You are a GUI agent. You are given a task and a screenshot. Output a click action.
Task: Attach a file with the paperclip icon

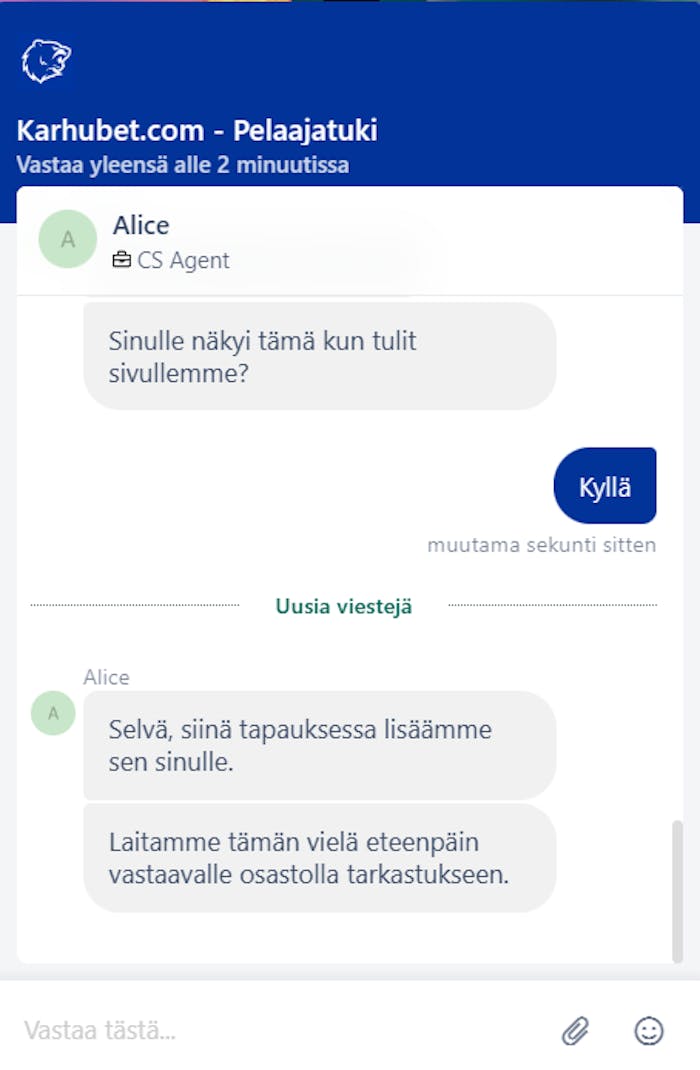coord(575,1030)
